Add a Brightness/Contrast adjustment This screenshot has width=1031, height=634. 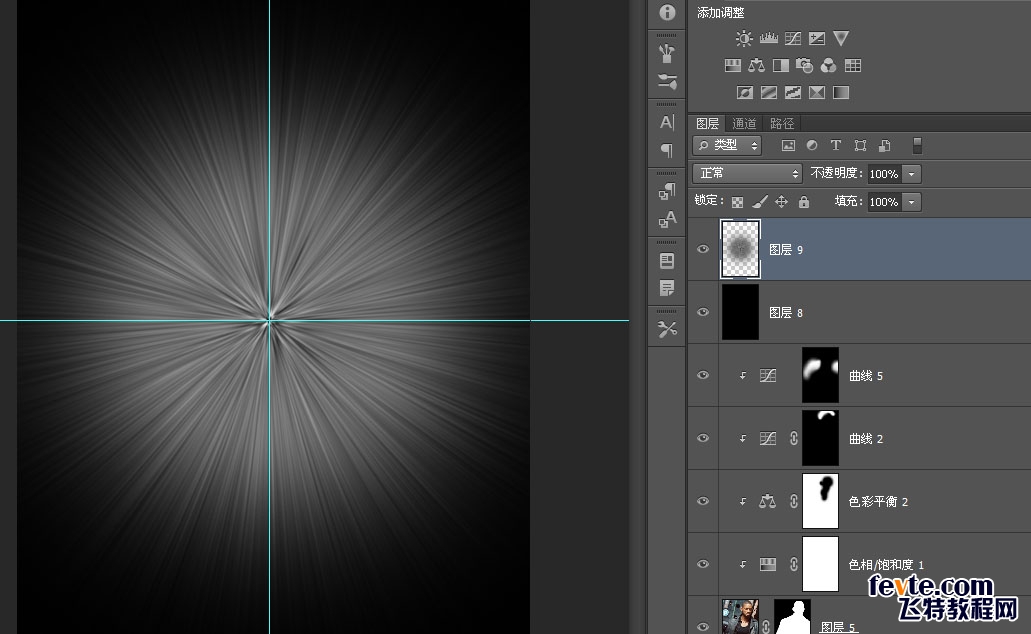744,39
